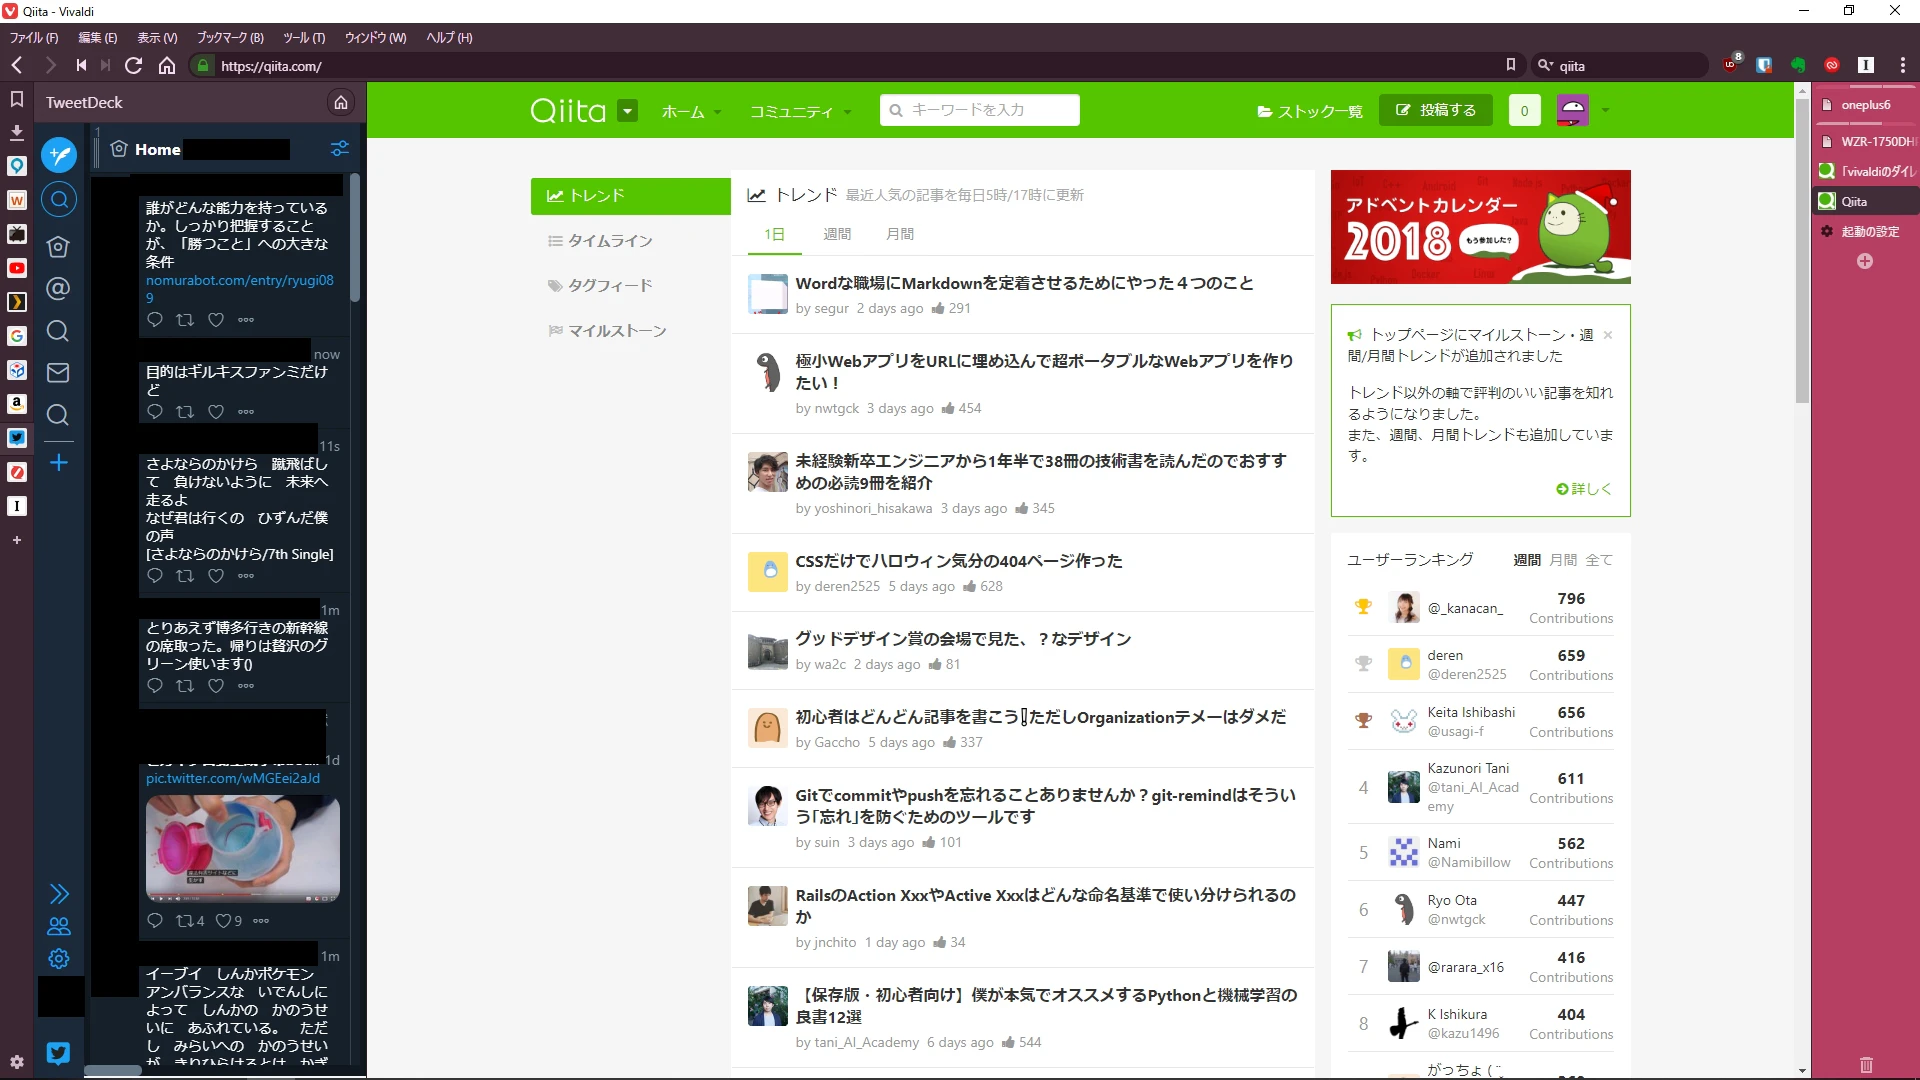Expand the コミュニティ dropdown menu
This screenshot has width=1920, height=1080.
point(801,111)
